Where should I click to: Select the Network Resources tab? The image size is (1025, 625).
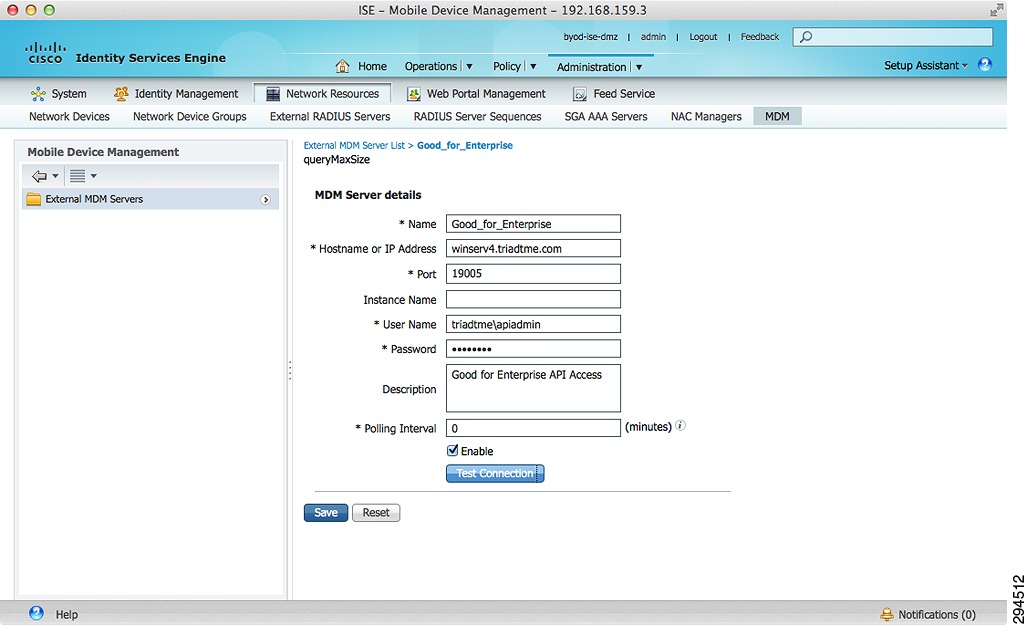pos(323,93)
